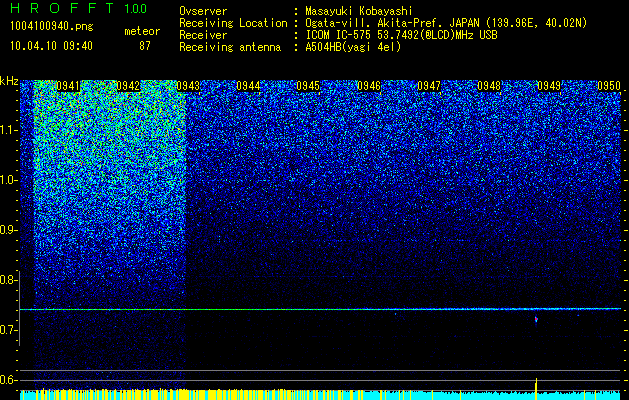
Task: Click the 0945 time marker
Action: coord(308,86)
